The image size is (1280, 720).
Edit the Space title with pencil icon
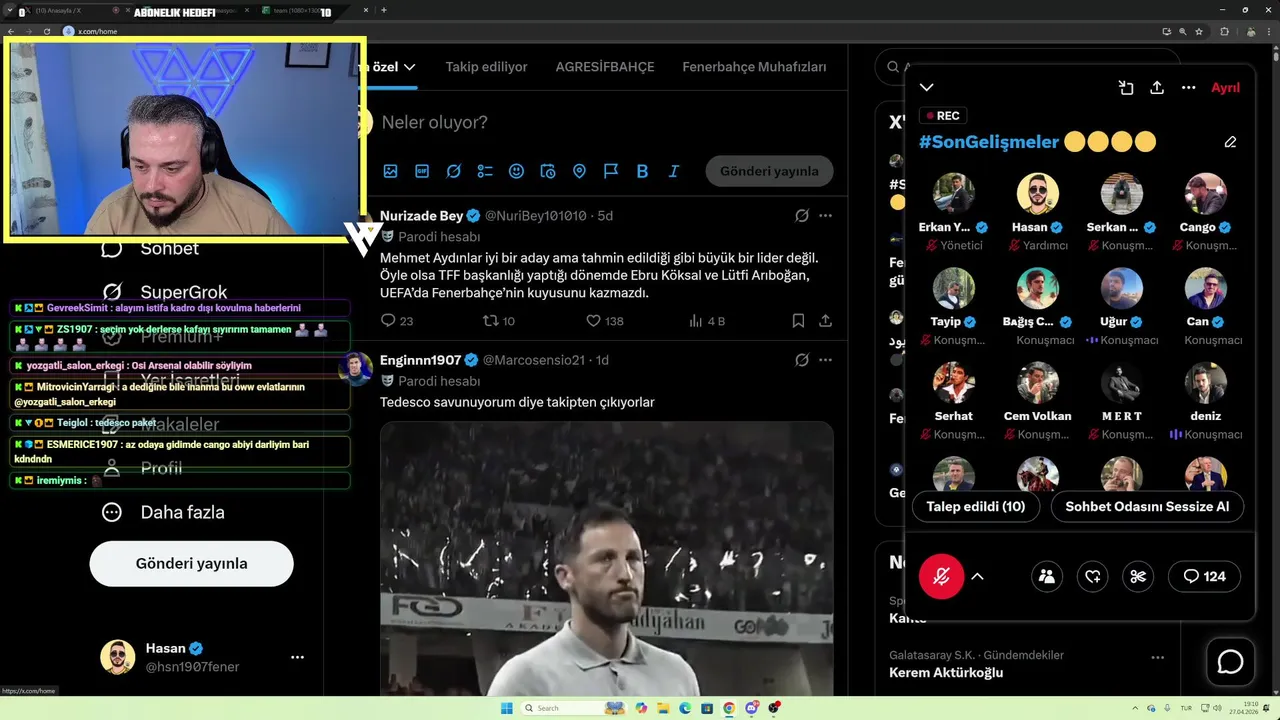[x=1230, y=142]
